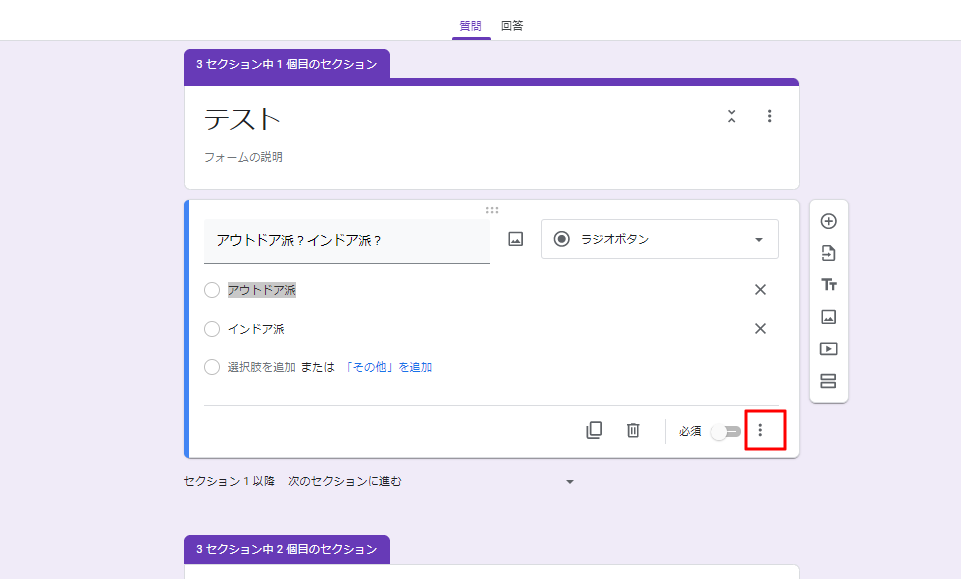Image resolution: width=961 pixels, height=579 pixels.
Task: Click the import questions icon
Action: coord(828,253)
